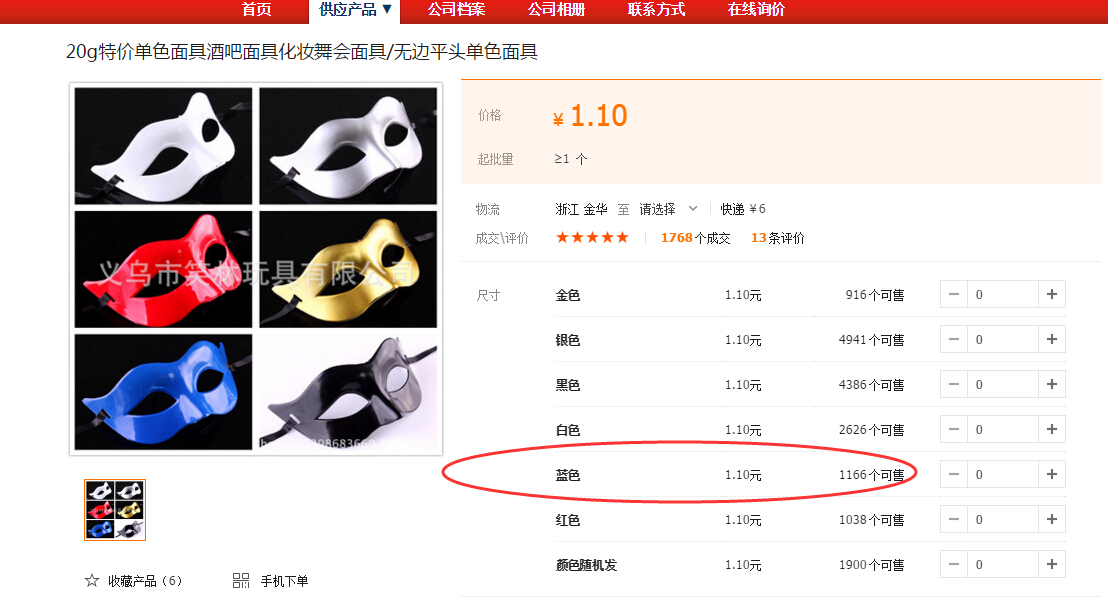Image resolution: width=1108 pixels, height=603 pixels.
Task: Open the 手机下单 QR code icon
Action: [241, 580]
